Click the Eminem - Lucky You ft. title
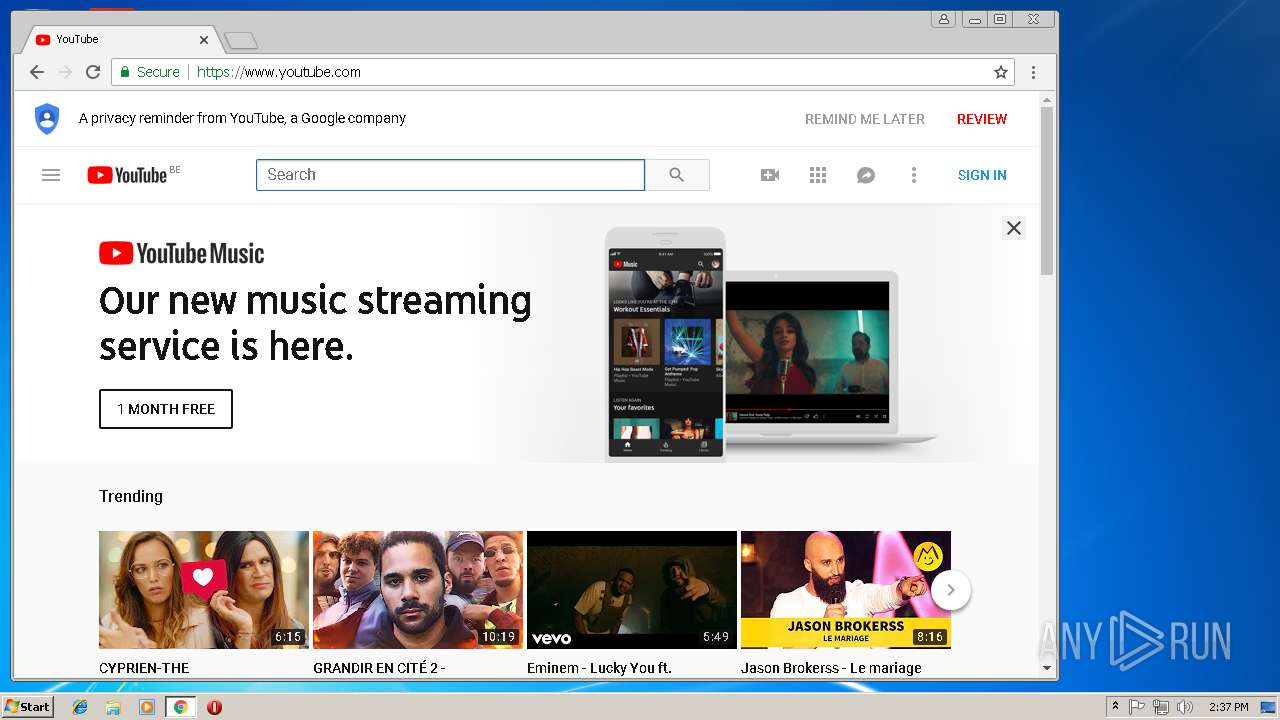 599,668
